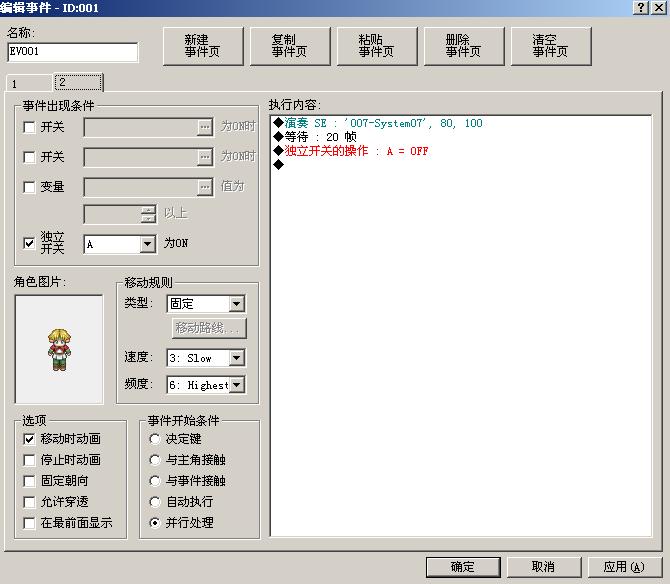Open the second switch selector ellipsis button
This screenshot has height=584, width=670.
(205, 157)
